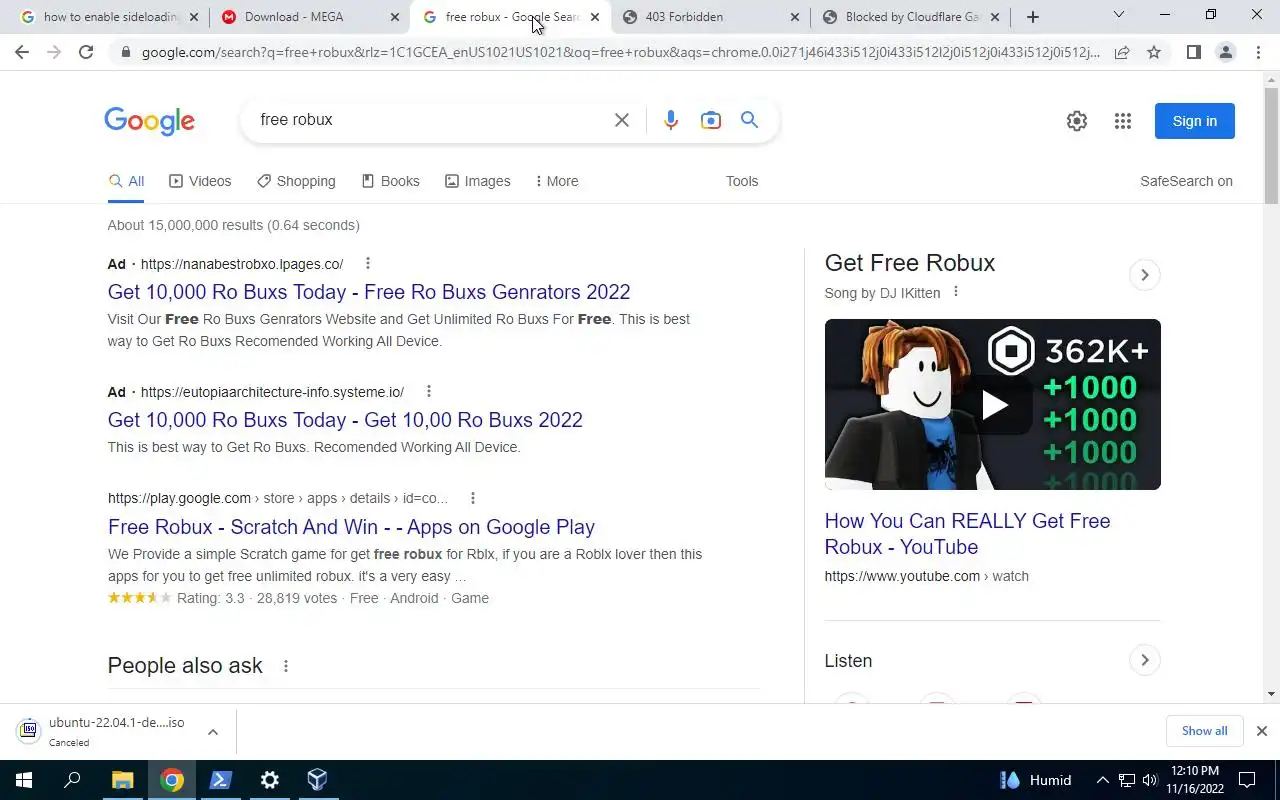The width and height of the screenshot is (1280, 800).
Task: Open options for eutopiaarchitecture ad
Action: 429,391
